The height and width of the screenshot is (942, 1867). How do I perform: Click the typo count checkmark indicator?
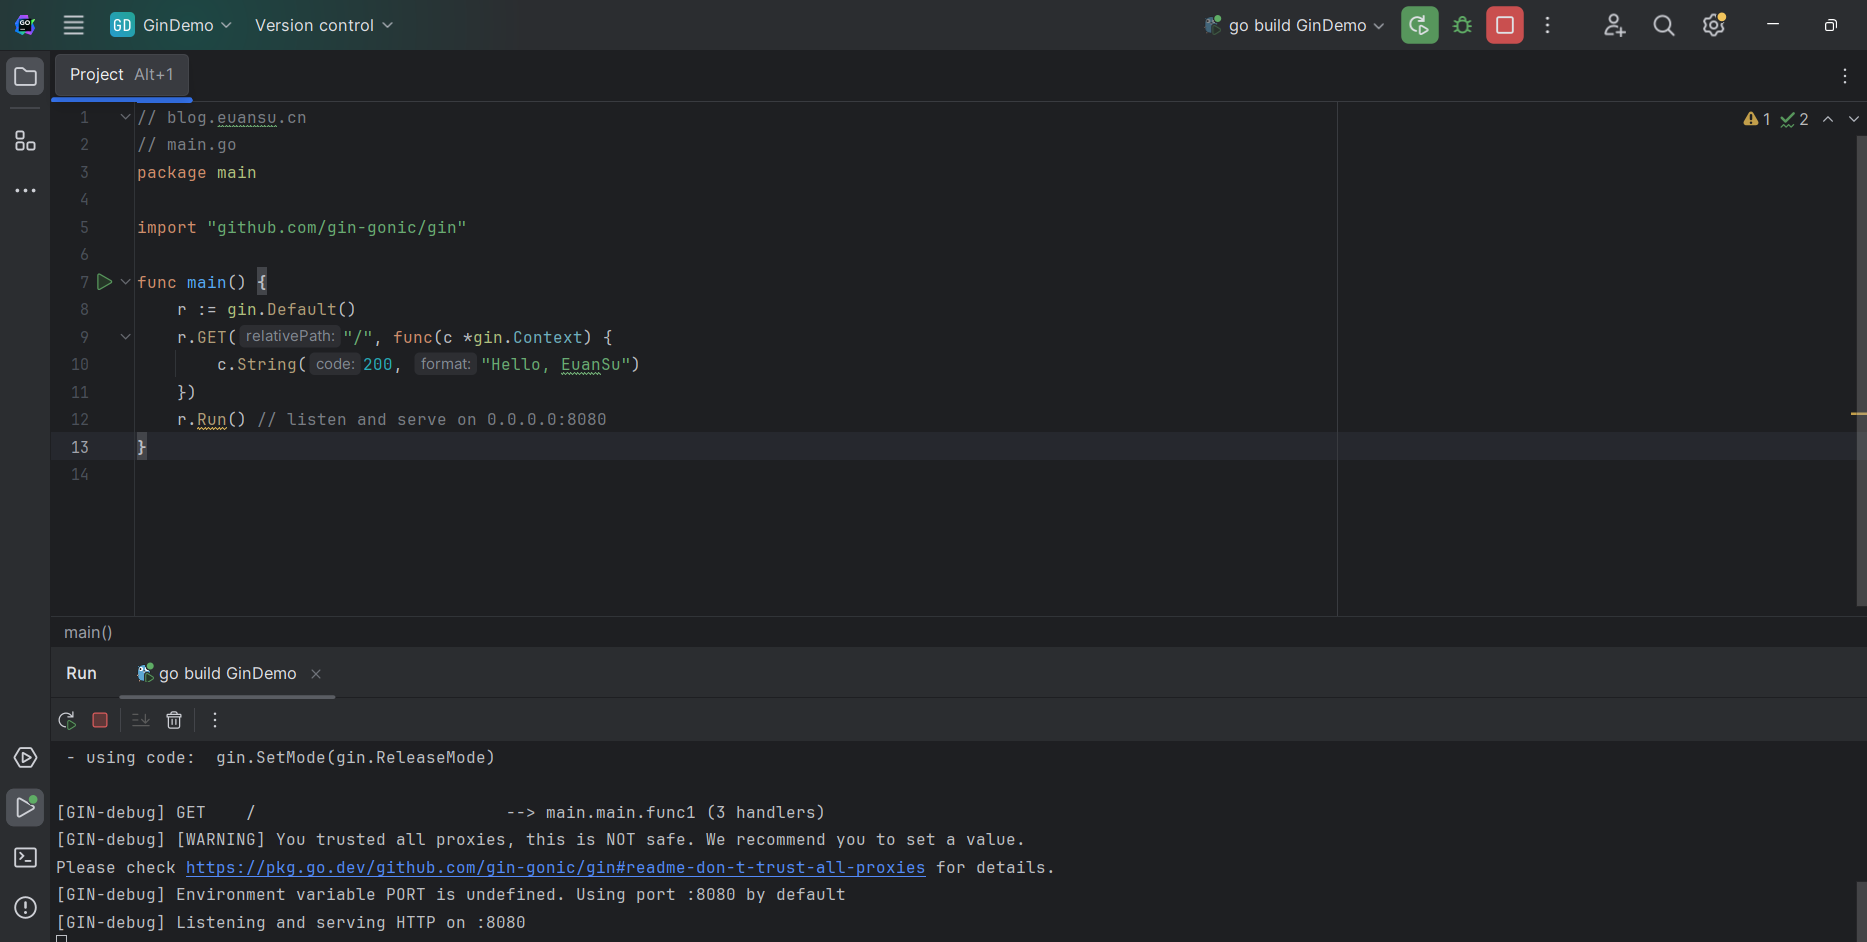(x=1794, y=119)
